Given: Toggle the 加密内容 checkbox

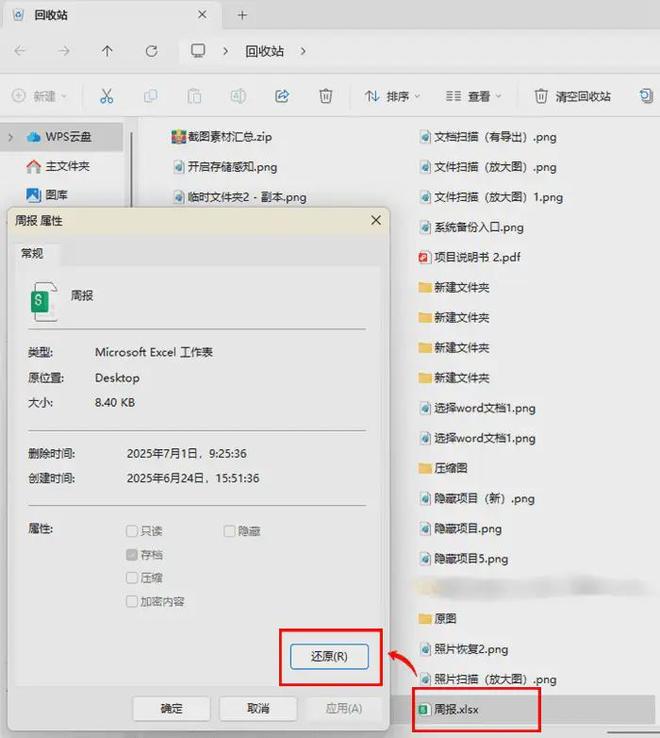Looking at the screenshot, I should coord(131,601).
